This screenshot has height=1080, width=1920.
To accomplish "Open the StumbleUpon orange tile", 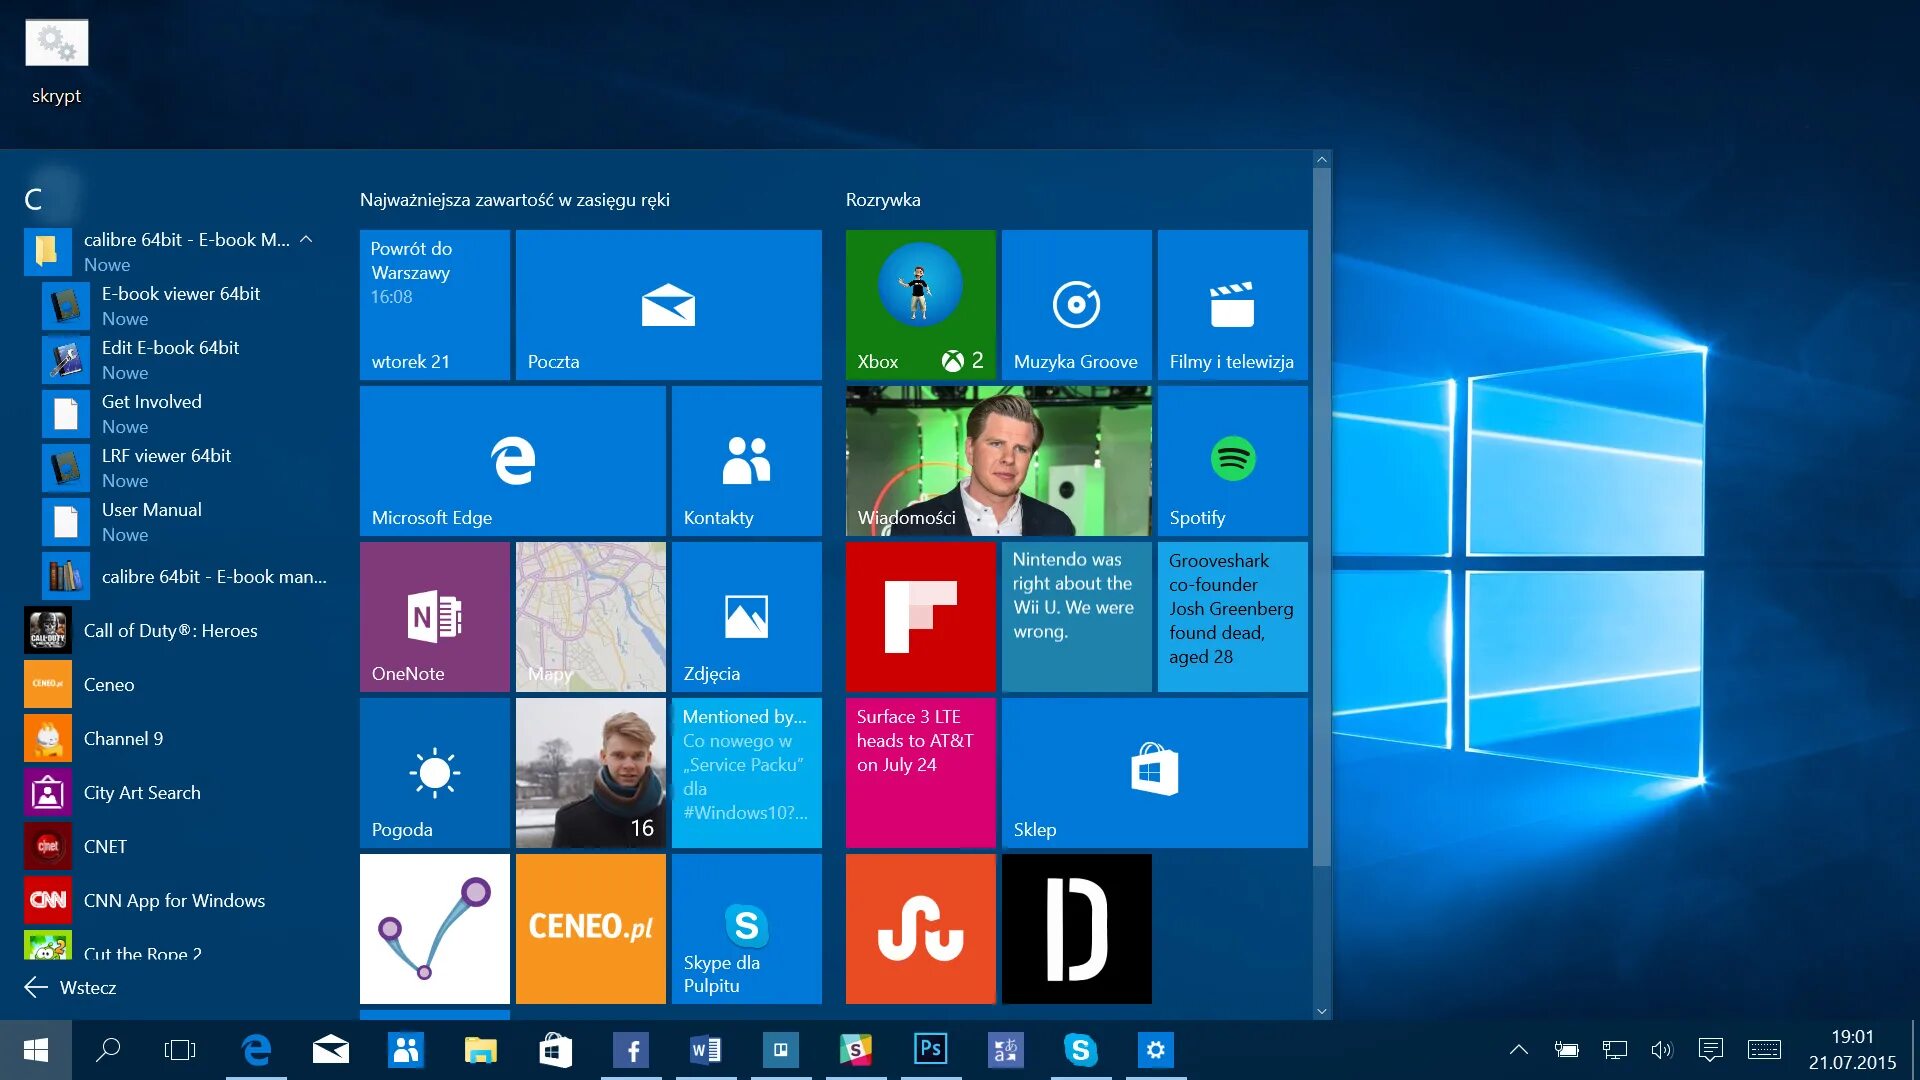I will [920, 929].
